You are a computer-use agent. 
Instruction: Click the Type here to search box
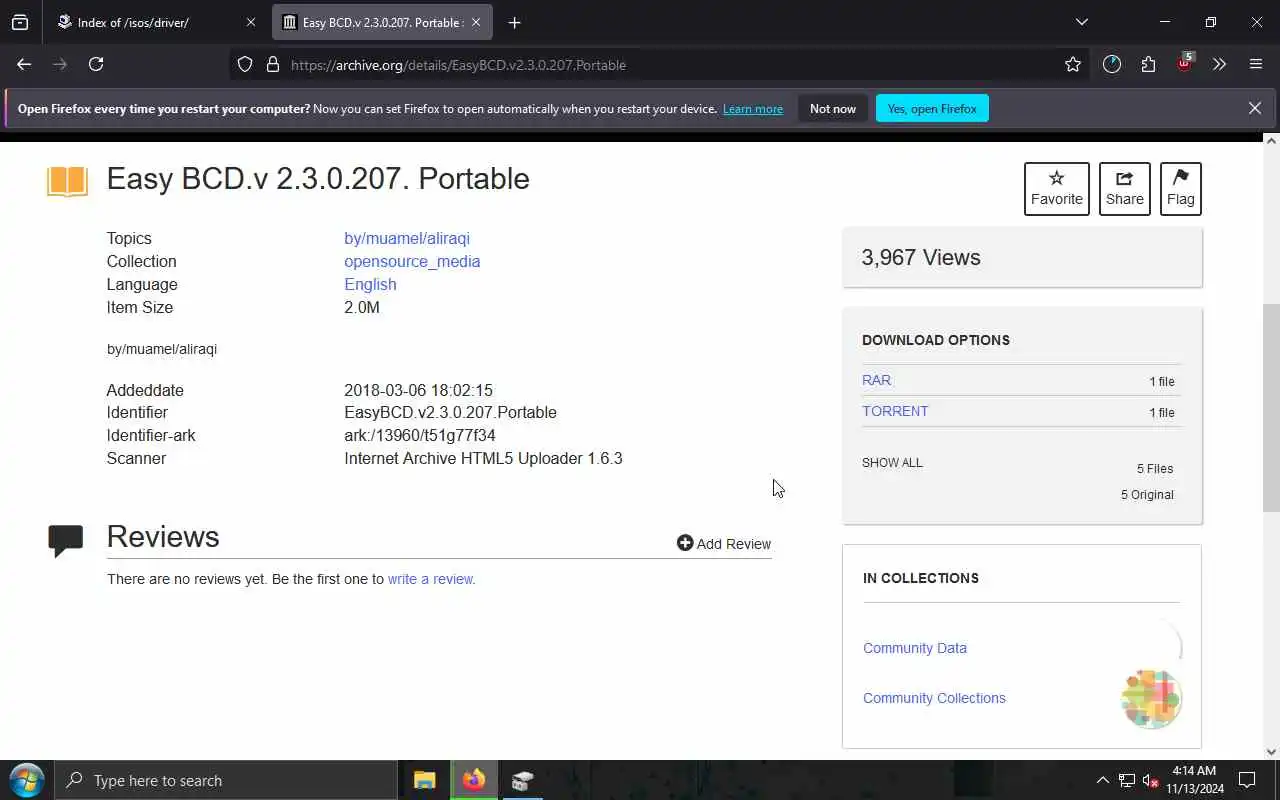click(x=225, y=780)
